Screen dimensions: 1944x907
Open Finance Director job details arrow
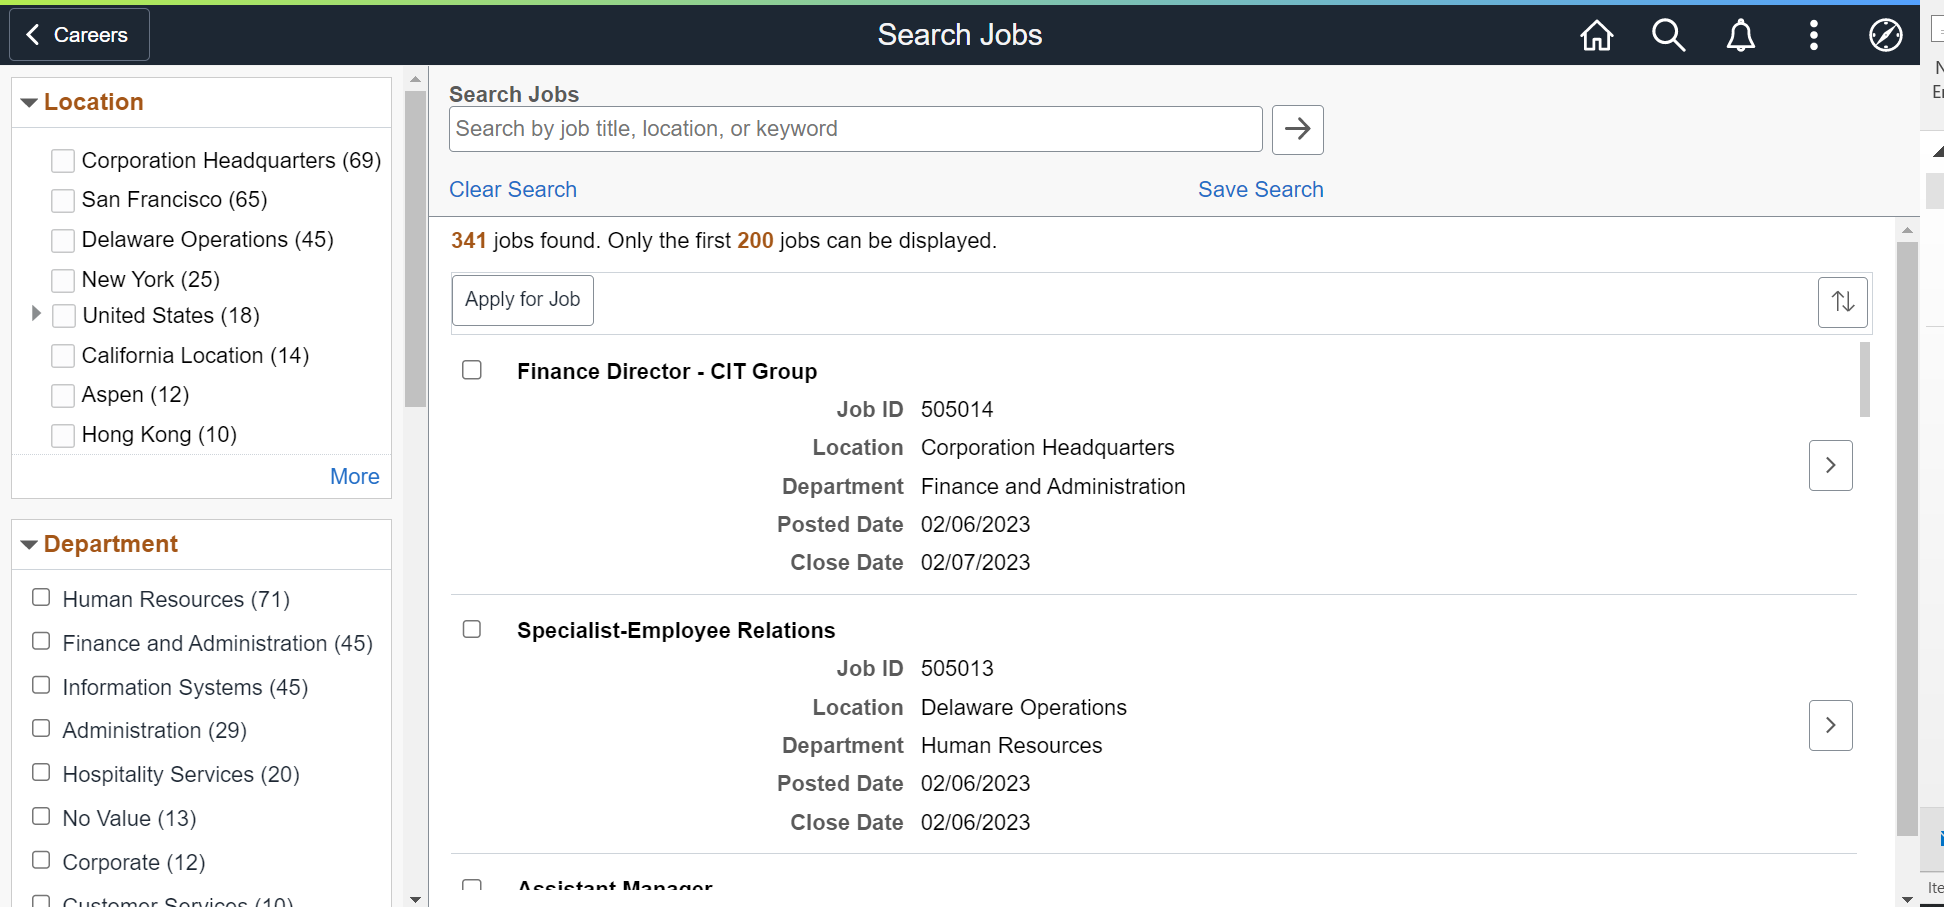click(x=1830, y=466)
